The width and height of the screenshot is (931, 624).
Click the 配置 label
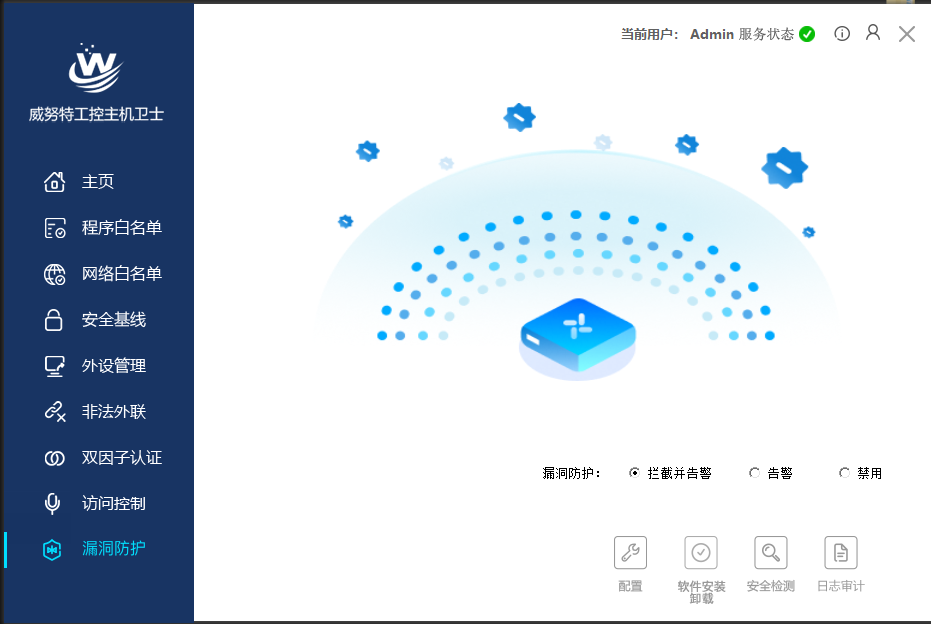click(630, 587)
